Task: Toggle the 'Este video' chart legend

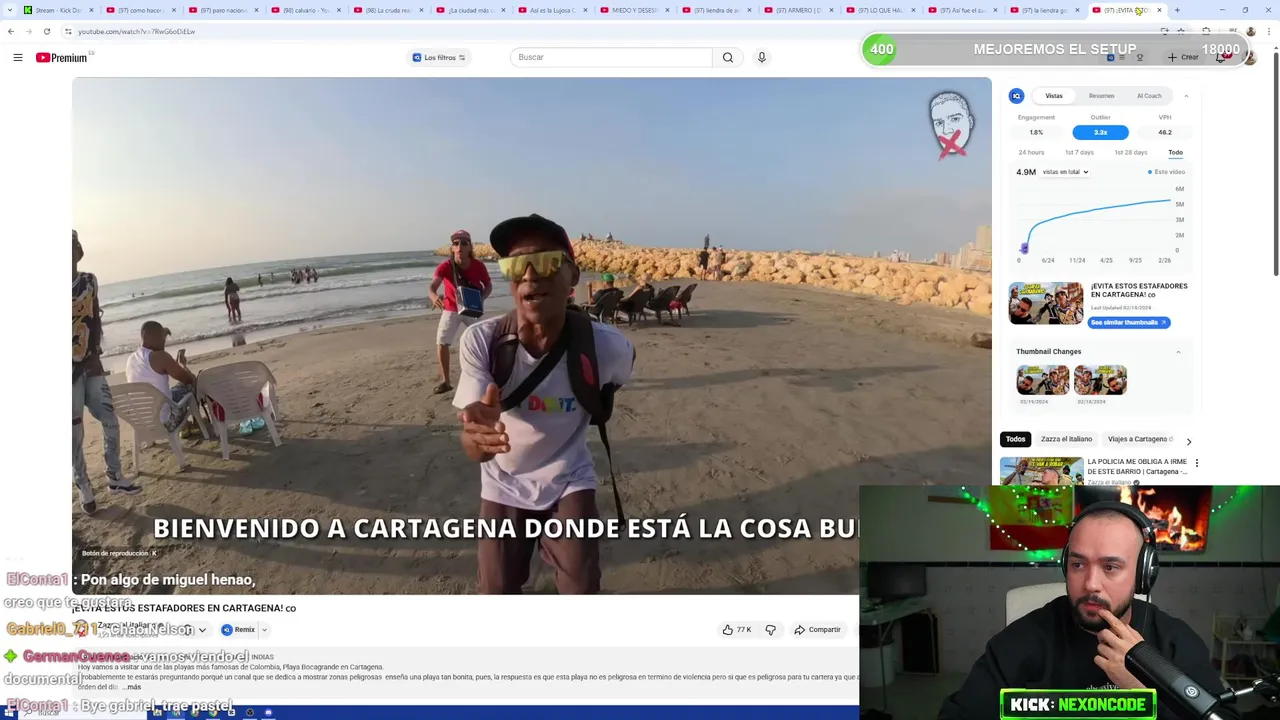Action: 1167,172
